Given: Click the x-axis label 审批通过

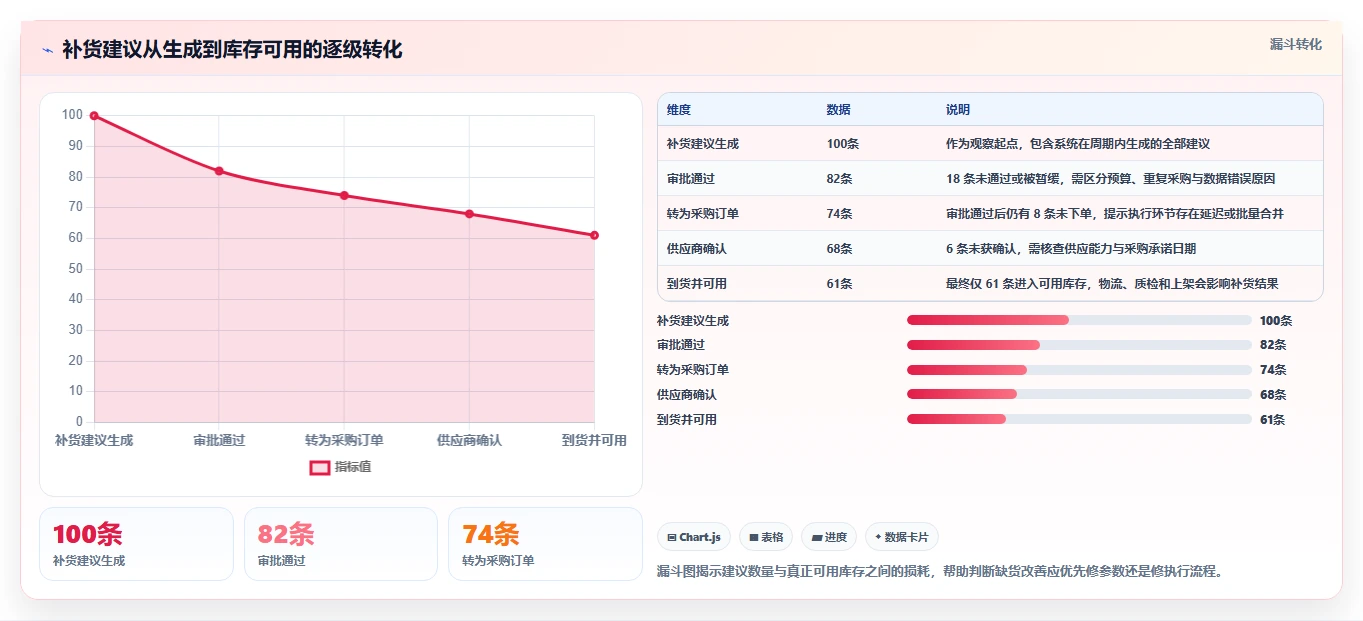Looking at the screenshot, I should [219, 440].
